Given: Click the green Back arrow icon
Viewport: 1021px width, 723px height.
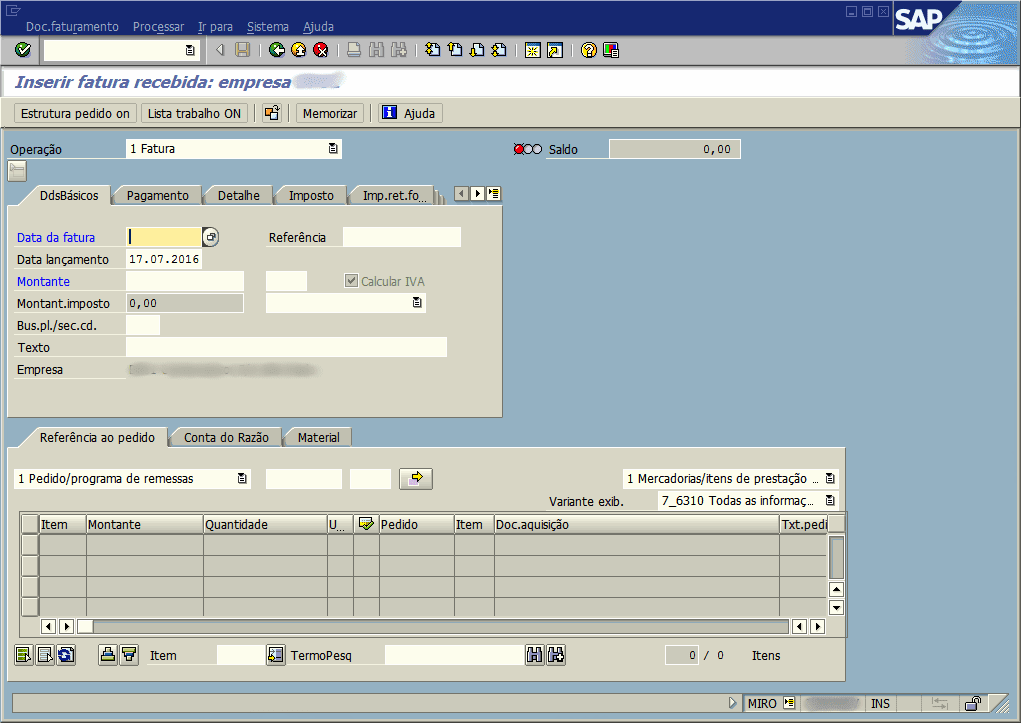Looking at the screenshot, I should (277, 50).
